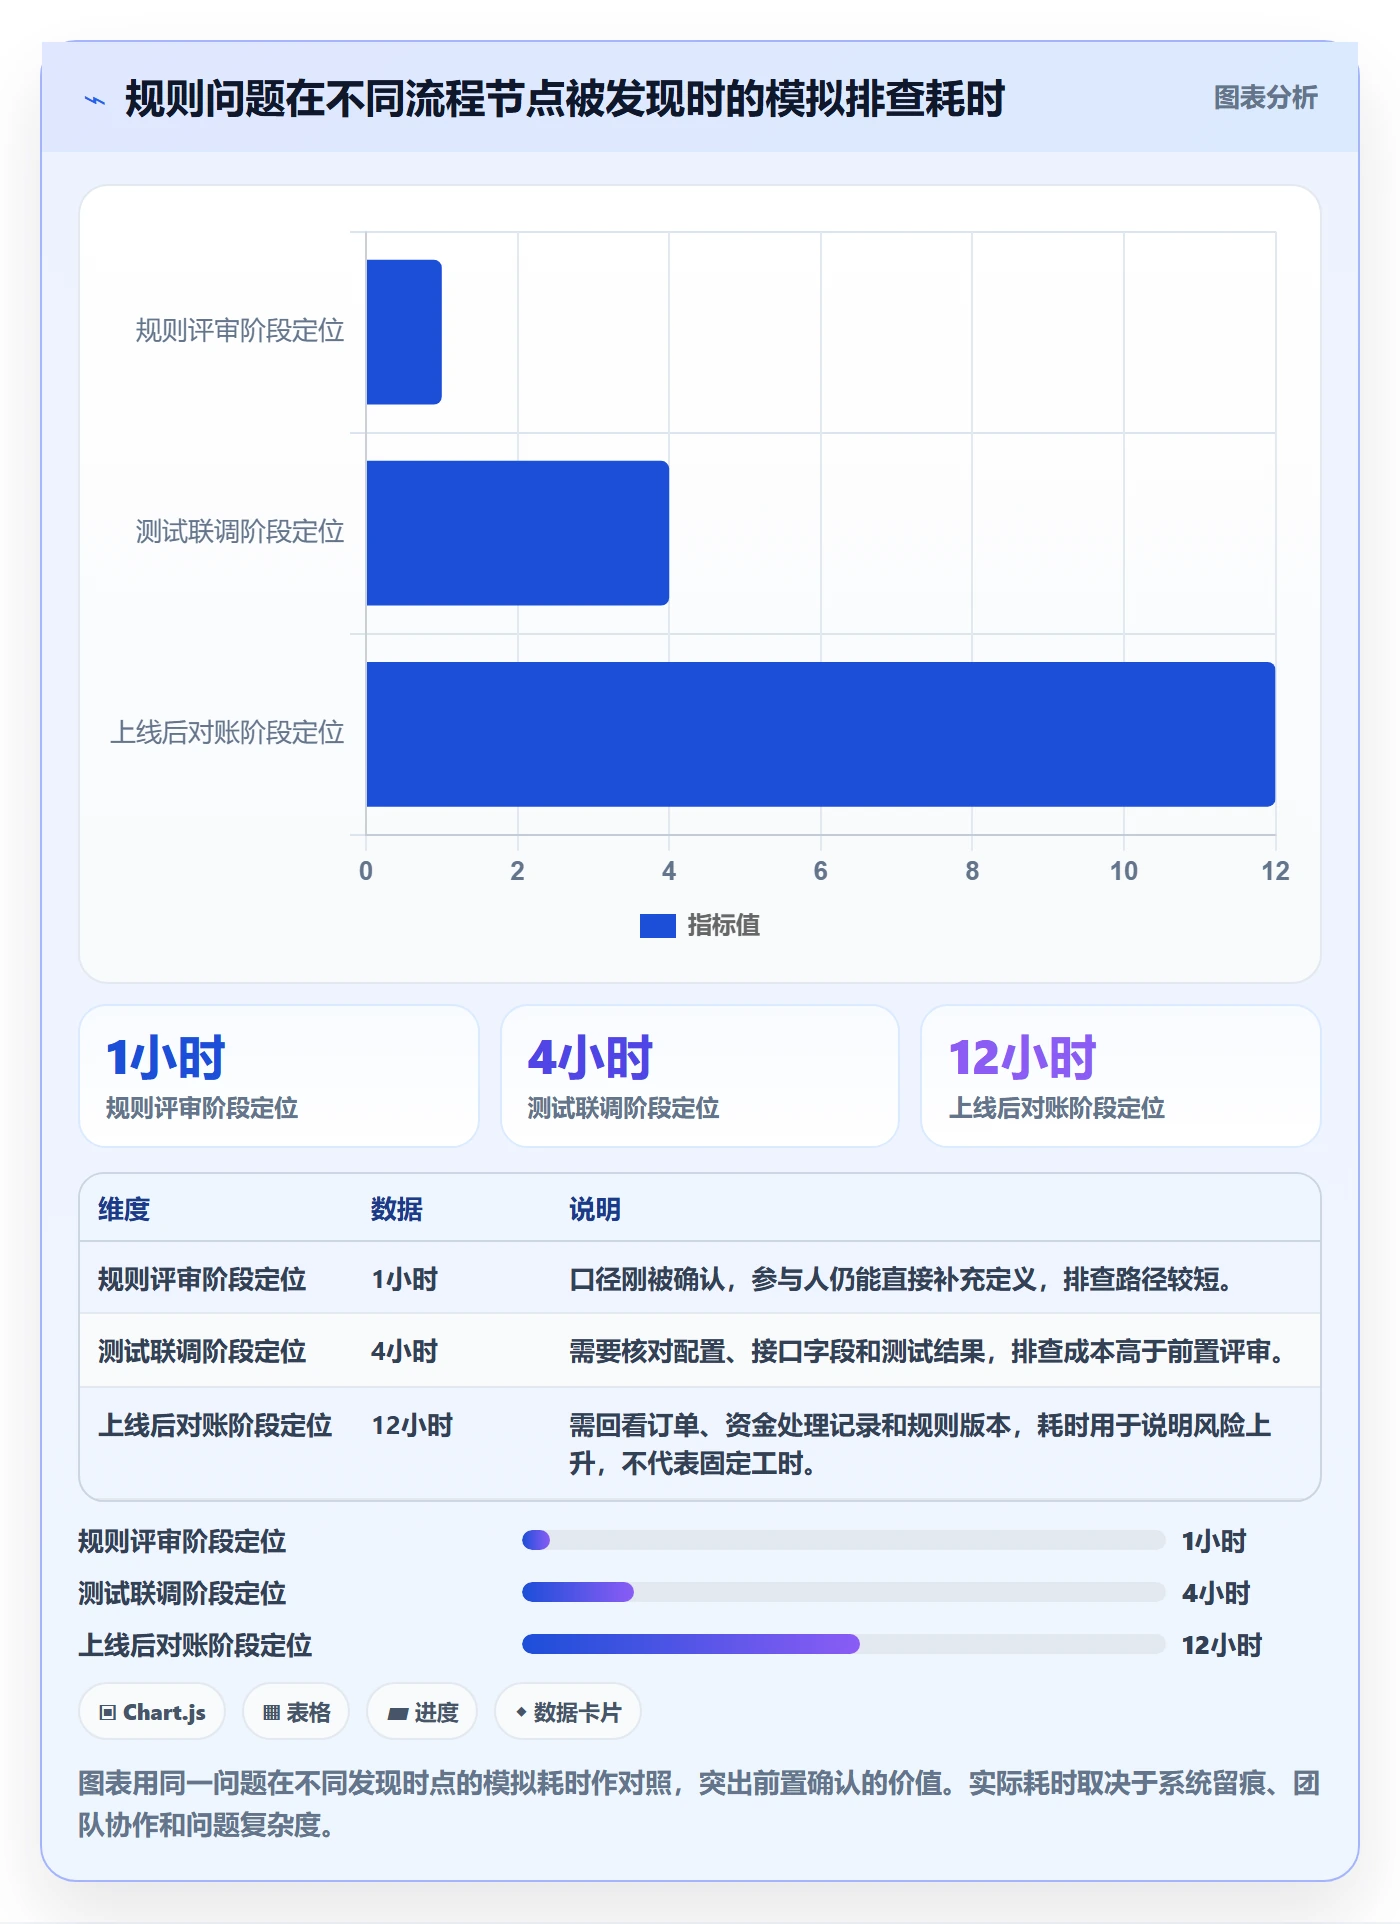The image size is (1400, 1924).
Task: Click the lightning icon beside the title
Action: (95, 100)
